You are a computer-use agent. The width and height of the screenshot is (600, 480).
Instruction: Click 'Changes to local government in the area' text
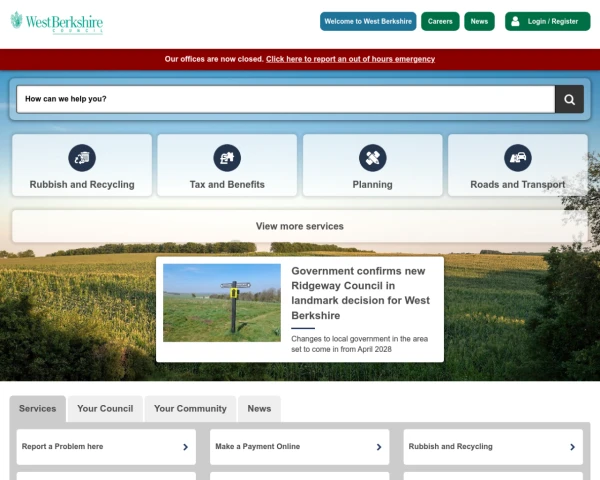coord(359,339)
